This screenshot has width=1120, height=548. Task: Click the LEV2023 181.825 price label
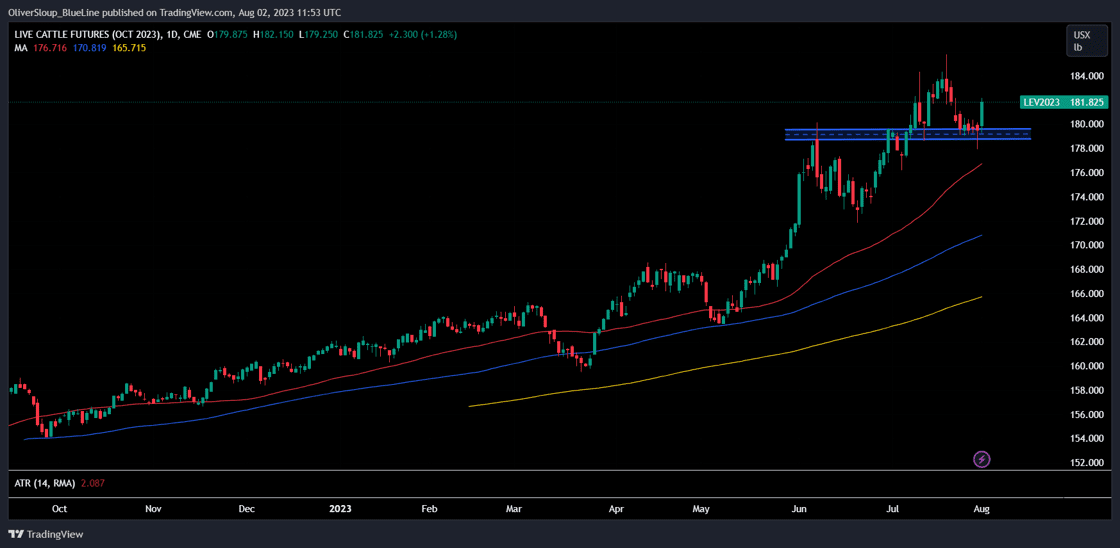click(1065, 102)
